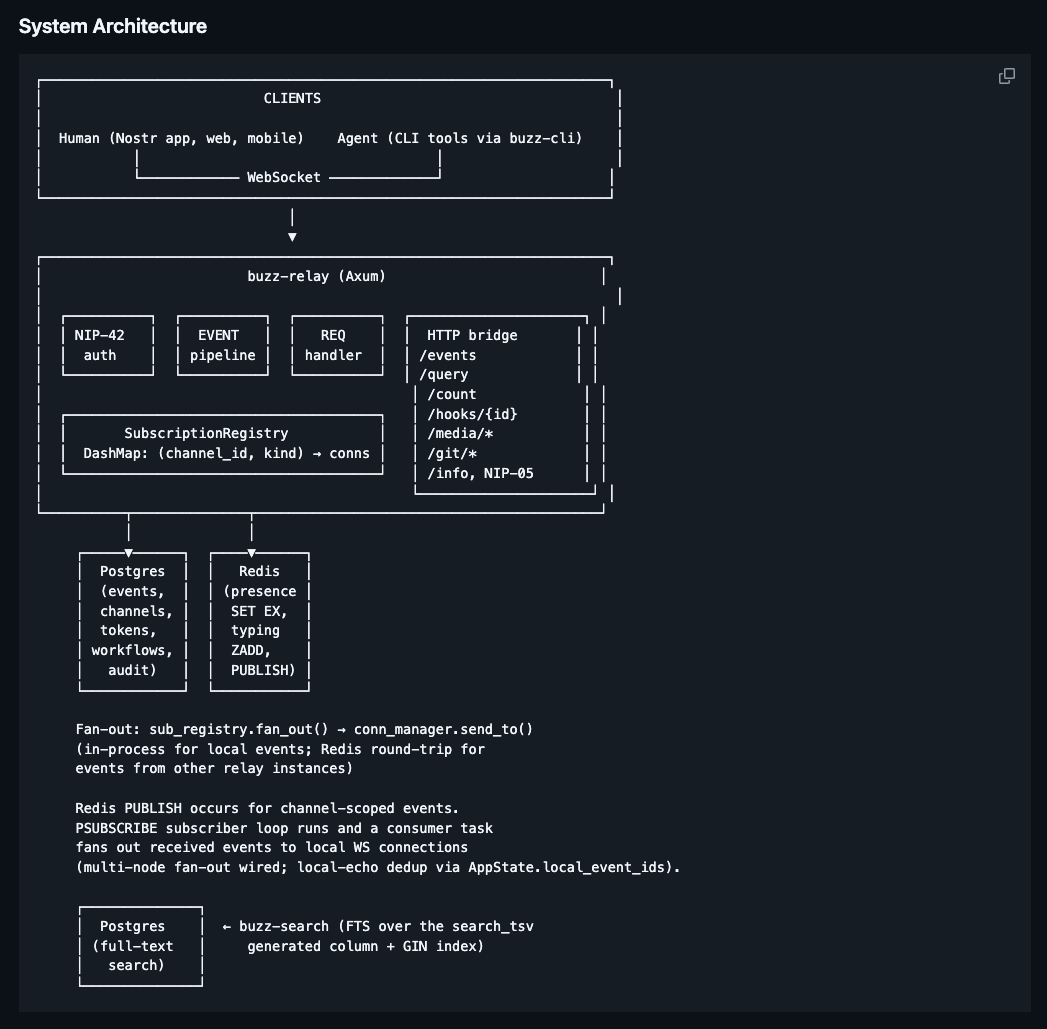Click the 'Redis' box title
Viewport: 1047px width, 1029px height.
pyautogui.click(x=259, y=572)
